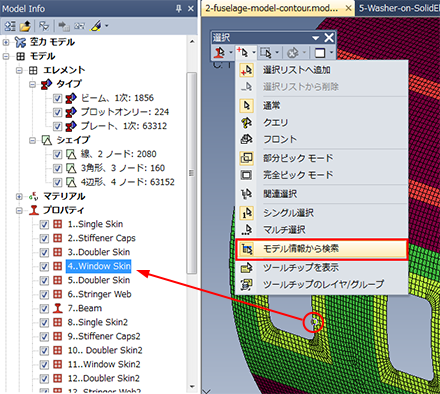Image resolution: width=440 pixels, height=394 pixels.
Task: Collapse the プロパティ tree node
Action: tap(19, 211)
